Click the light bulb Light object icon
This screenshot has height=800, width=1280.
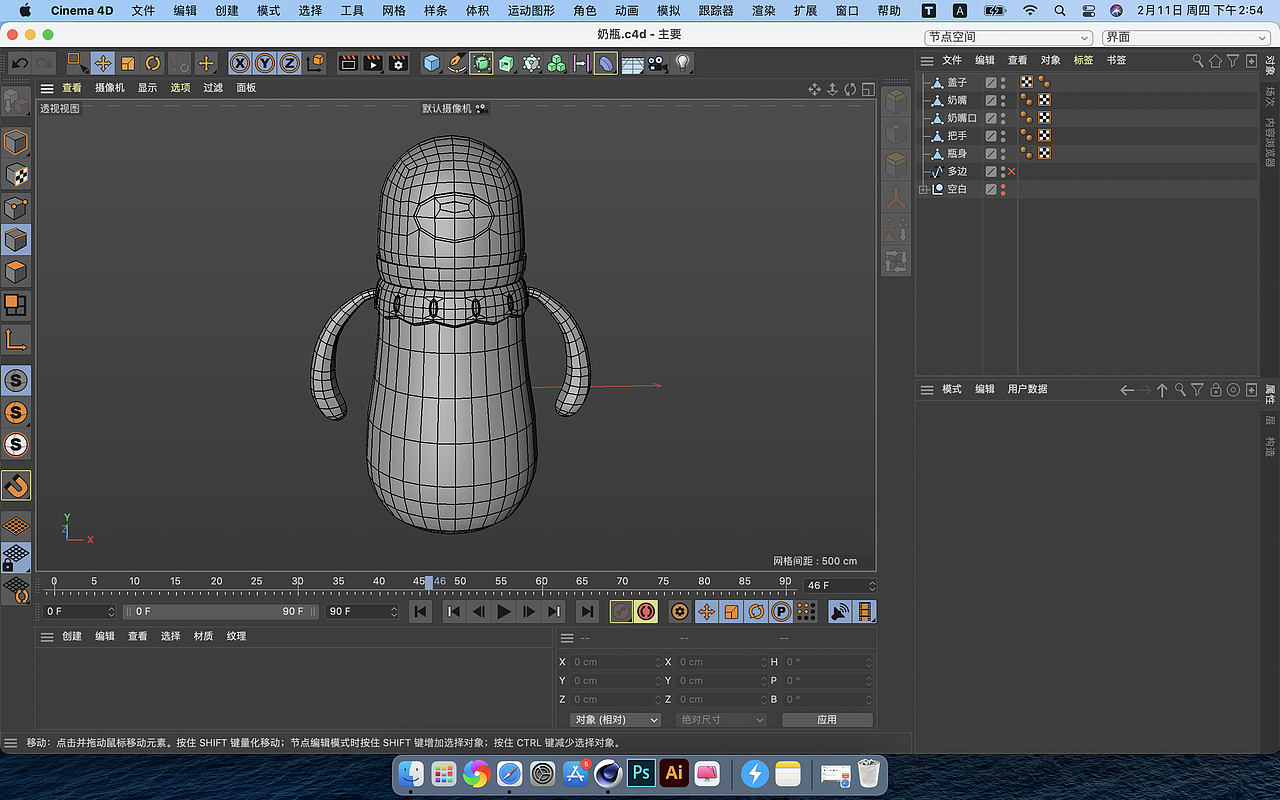tap(683, 63)
